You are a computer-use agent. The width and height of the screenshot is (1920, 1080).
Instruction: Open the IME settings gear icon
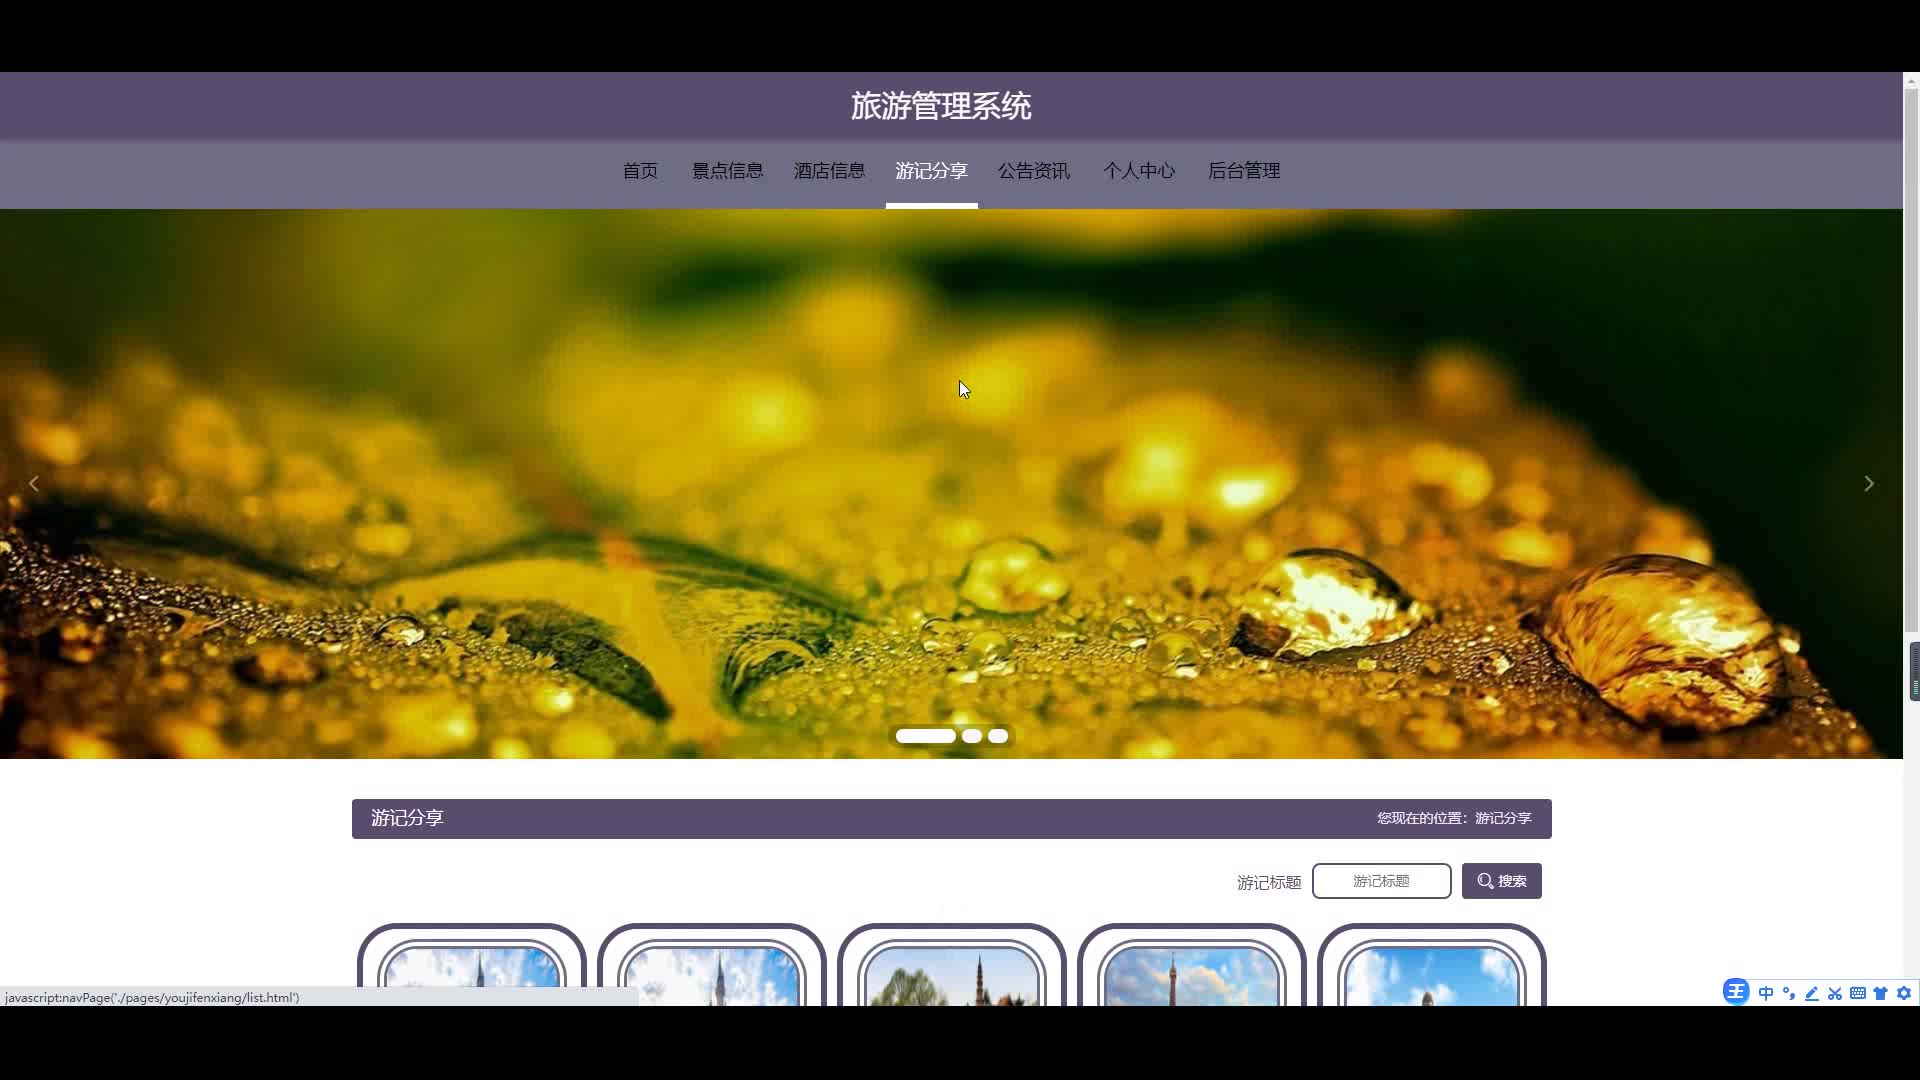[1904, 993]
